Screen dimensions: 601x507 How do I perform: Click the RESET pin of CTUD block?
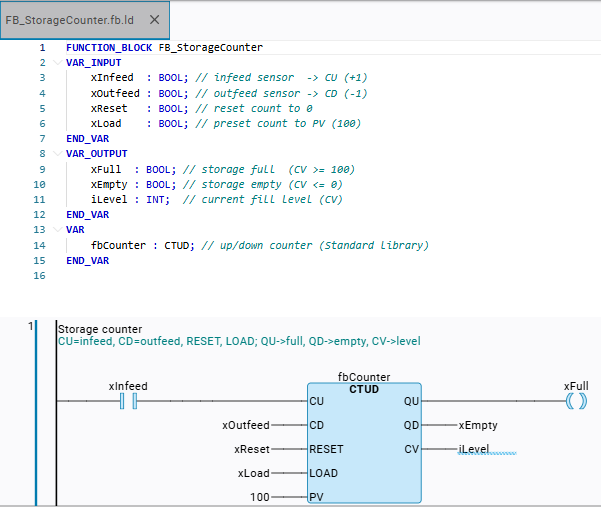click(326, 449)
